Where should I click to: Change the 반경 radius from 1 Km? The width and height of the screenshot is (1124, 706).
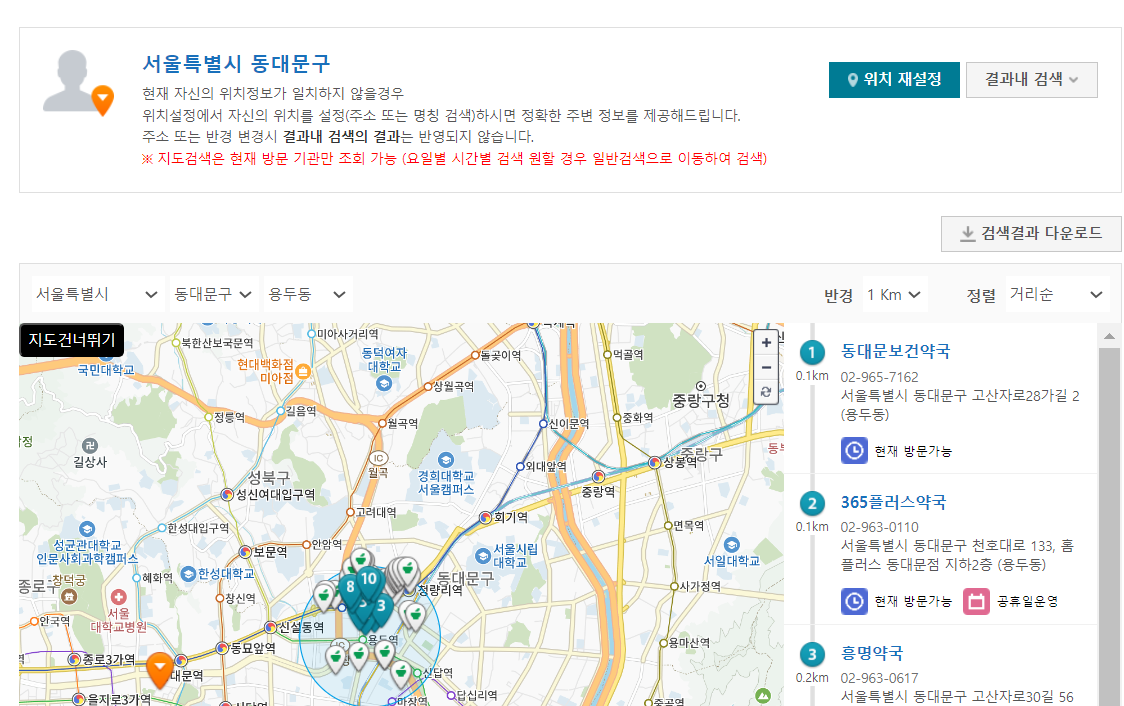coord(894,294)
